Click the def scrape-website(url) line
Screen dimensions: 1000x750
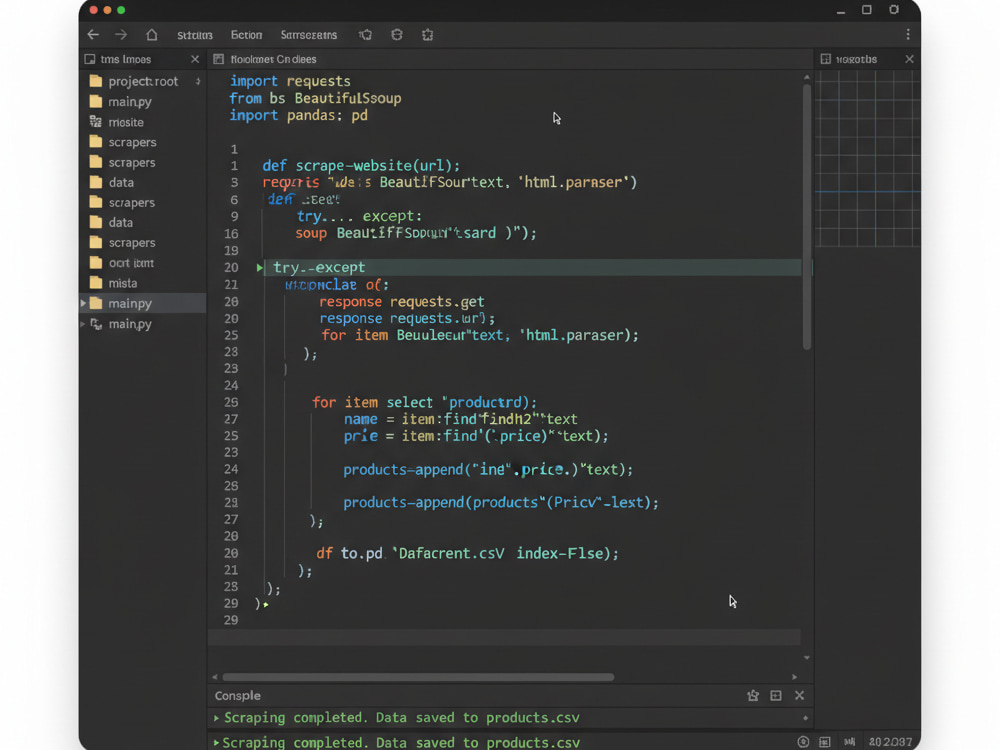[361, 166]
